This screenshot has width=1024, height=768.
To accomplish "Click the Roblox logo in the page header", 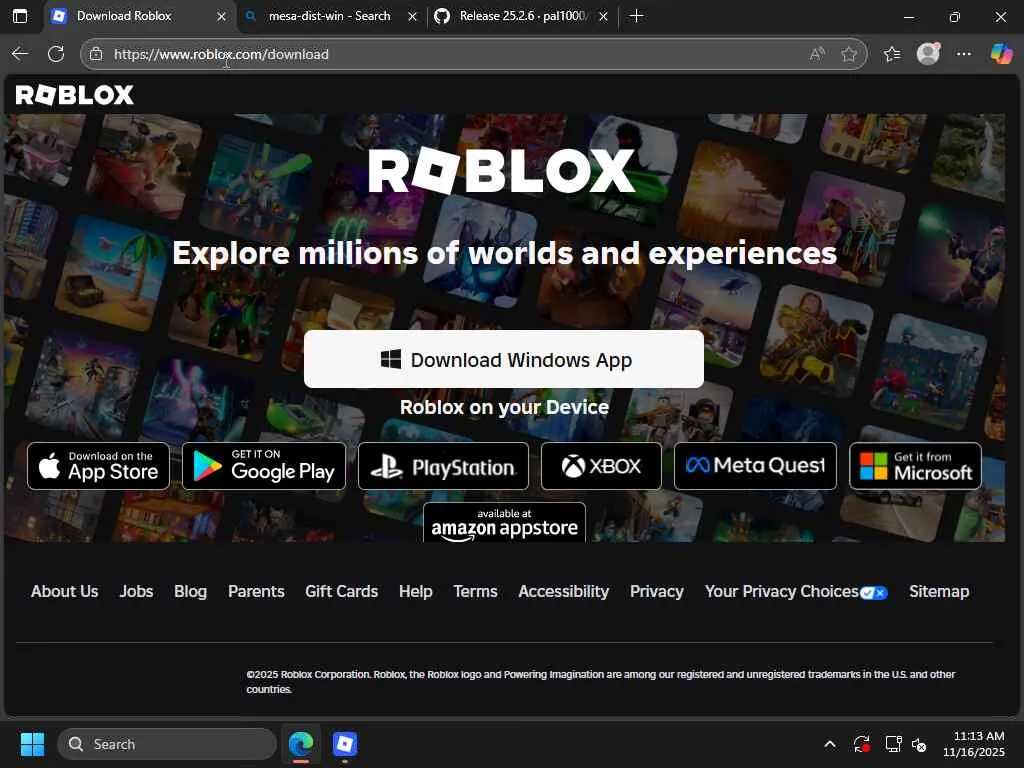I will tap(74, 95).
